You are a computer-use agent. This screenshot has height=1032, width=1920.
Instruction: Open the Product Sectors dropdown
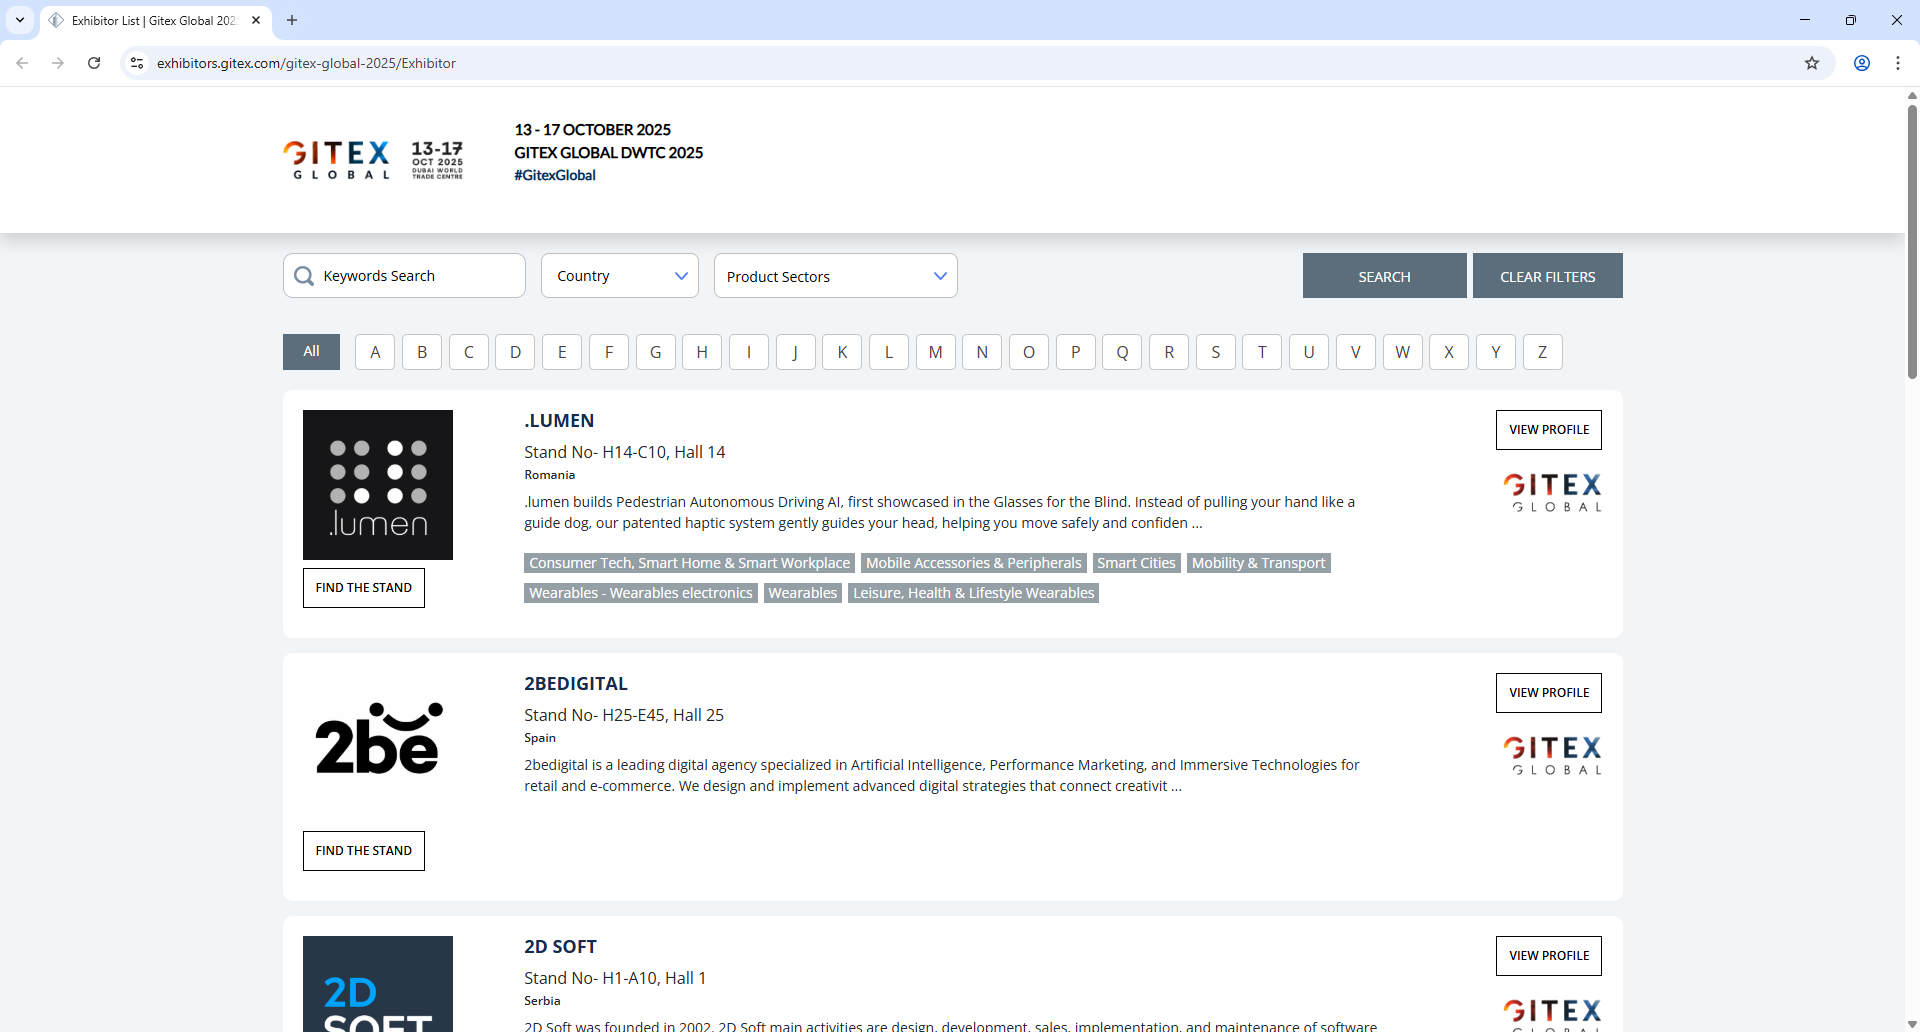pyautogui.click(x=836, y=275)
